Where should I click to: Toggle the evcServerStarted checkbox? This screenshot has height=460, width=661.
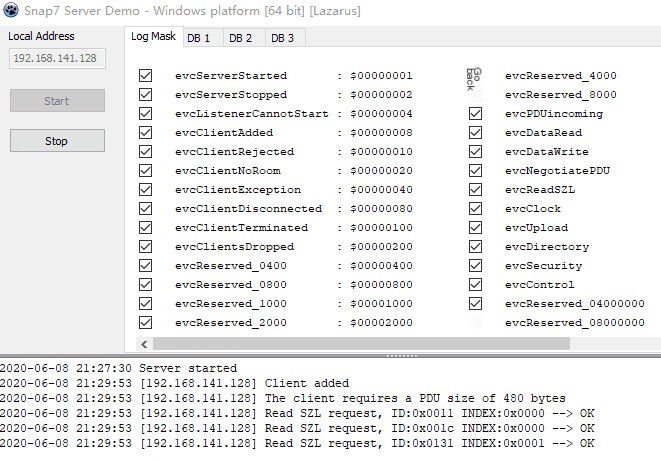145,75
